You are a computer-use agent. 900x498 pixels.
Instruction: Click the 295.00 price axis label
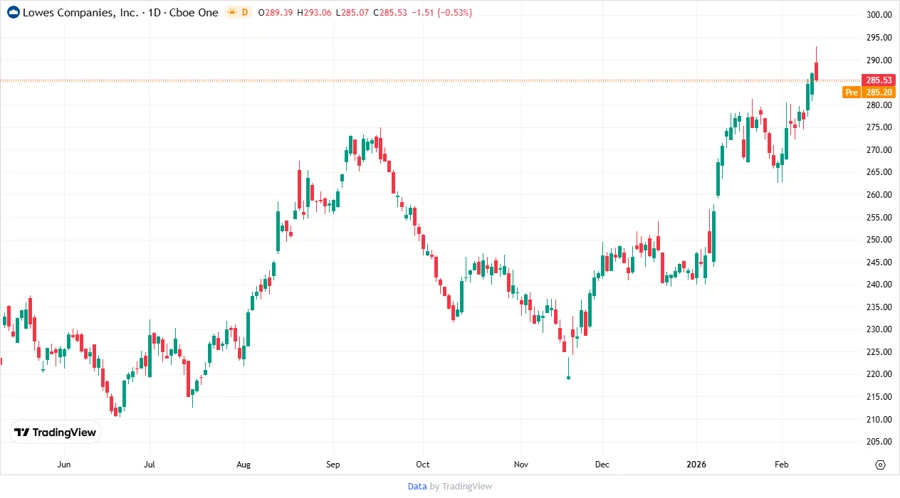coord(879,37)
